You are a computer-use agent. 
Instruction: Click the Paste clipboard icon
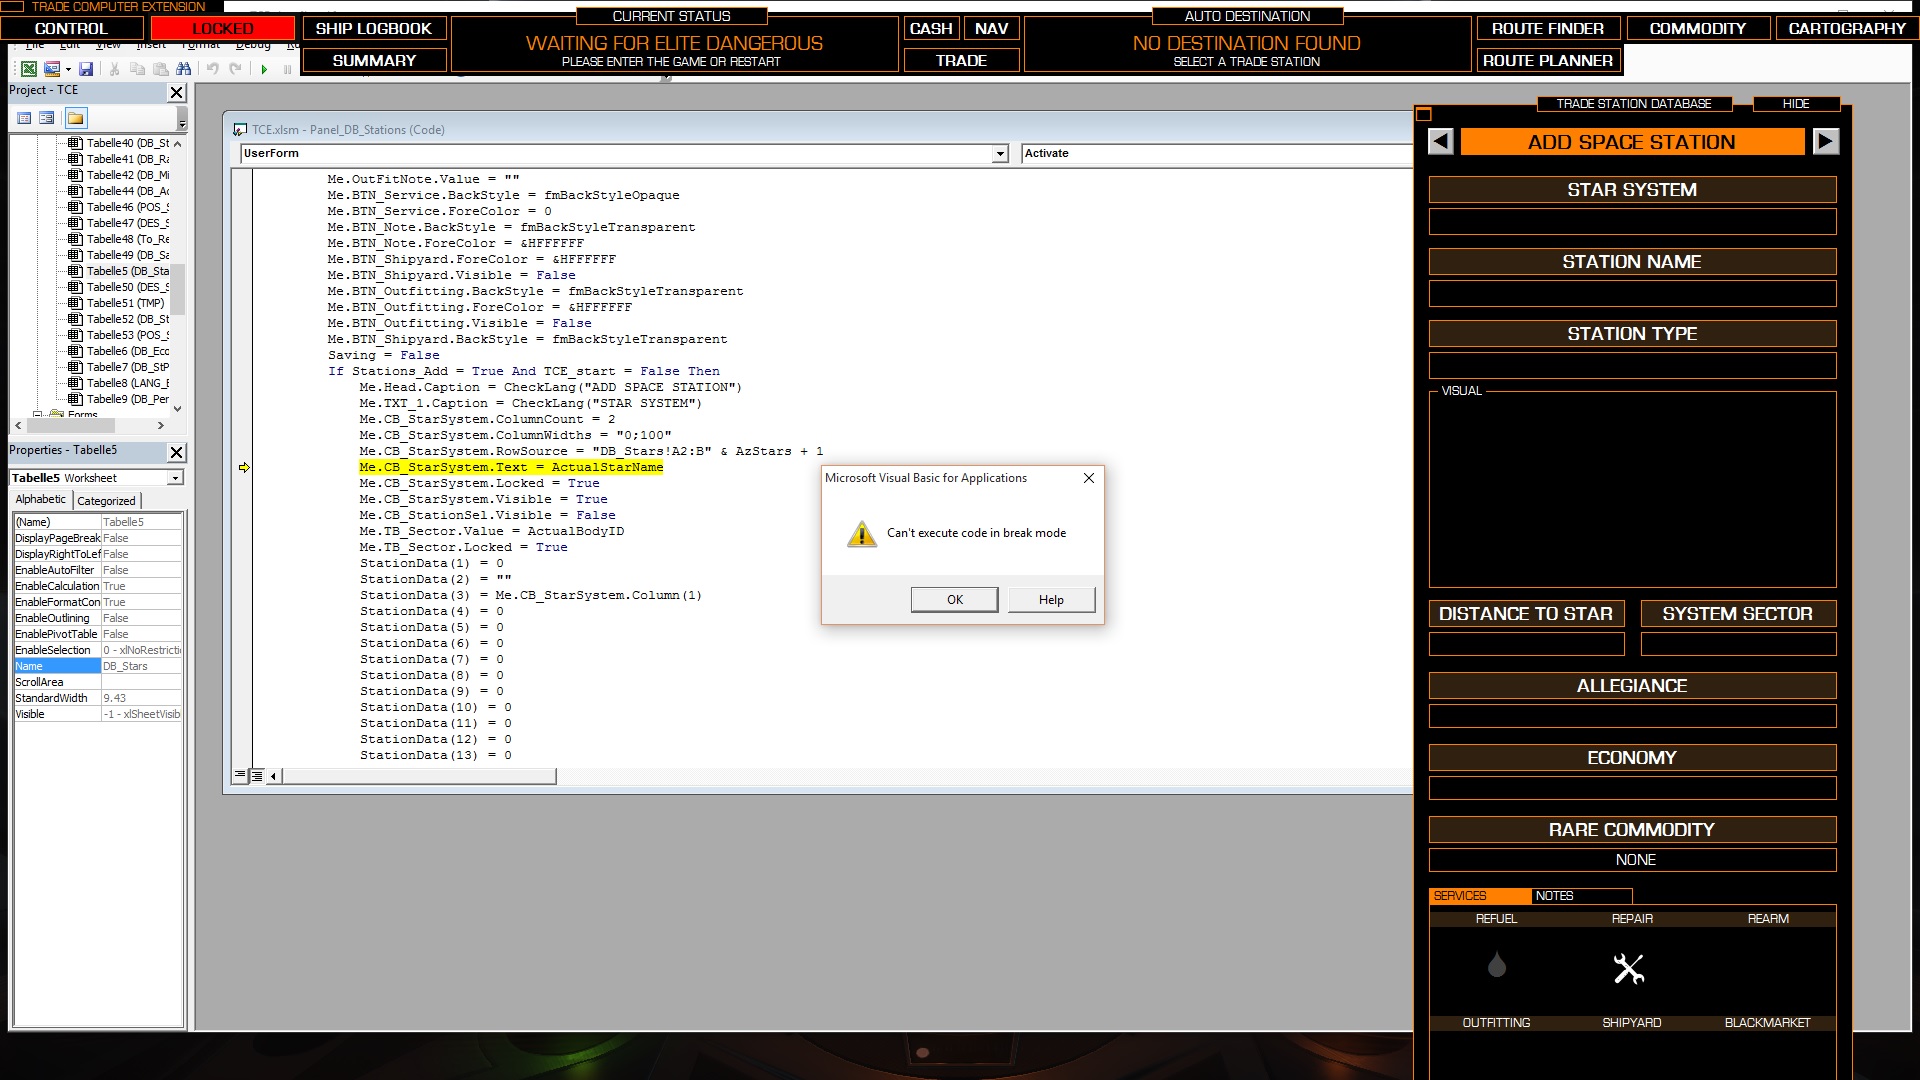tap(161, 69)
